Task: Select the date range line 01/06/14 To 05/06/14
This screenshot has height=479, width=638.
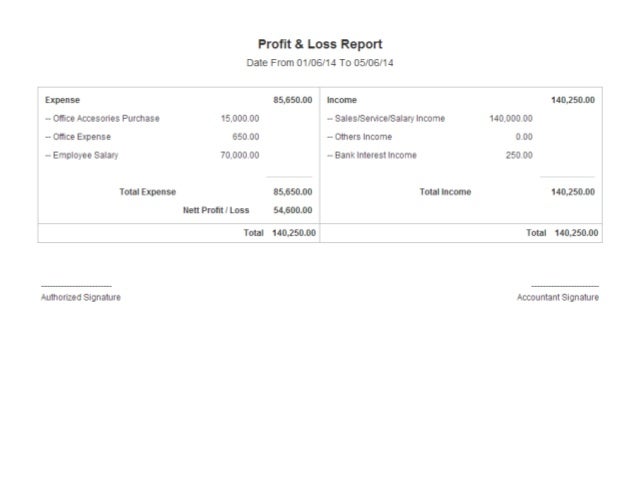Action: click(x=320, y=63)
